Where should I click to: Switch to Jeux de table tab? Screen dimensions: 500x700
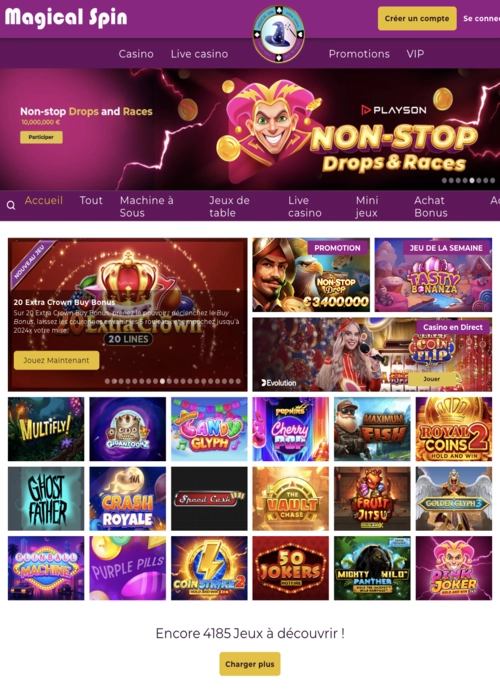pos(229,206)
